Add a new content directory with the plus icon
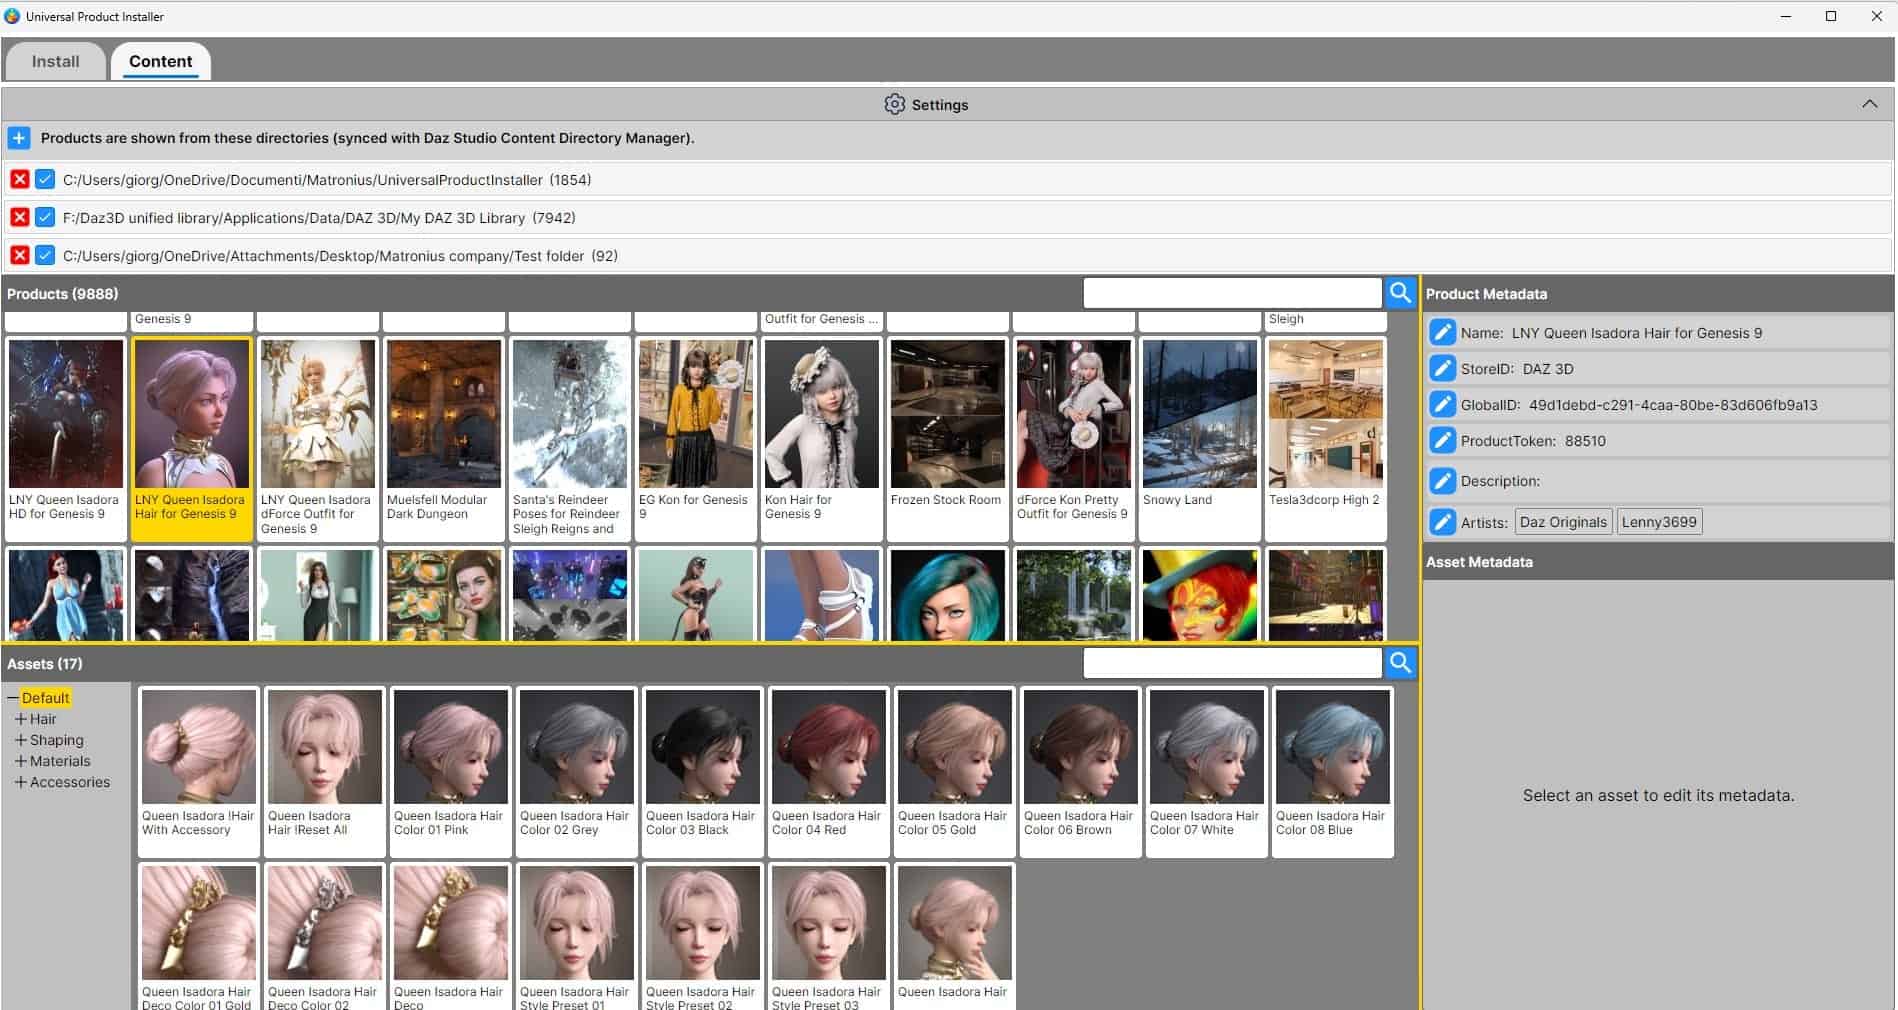The width and height of the screenshot is (1898, 1010). (x=19, y=138)
